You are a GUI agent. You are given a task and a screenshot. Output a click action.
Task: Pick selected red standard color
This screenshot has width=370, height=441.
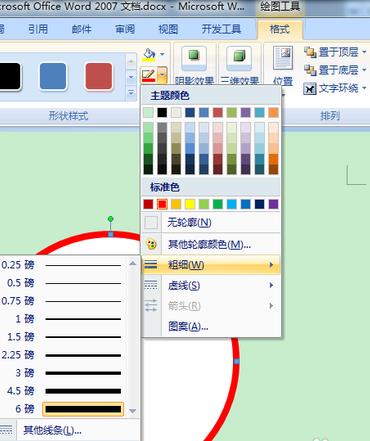[162, 204]
